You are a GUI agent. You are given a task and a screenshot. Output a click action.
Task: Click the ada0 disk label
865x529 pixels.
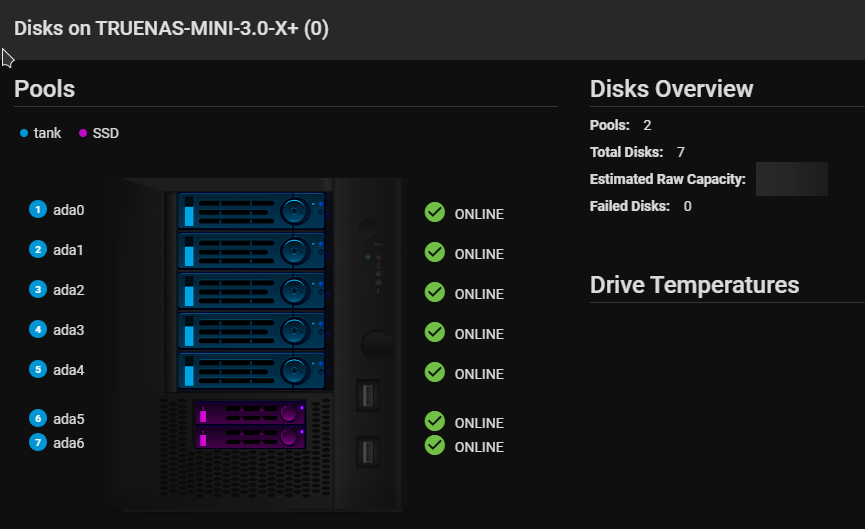tap(68, 210)
